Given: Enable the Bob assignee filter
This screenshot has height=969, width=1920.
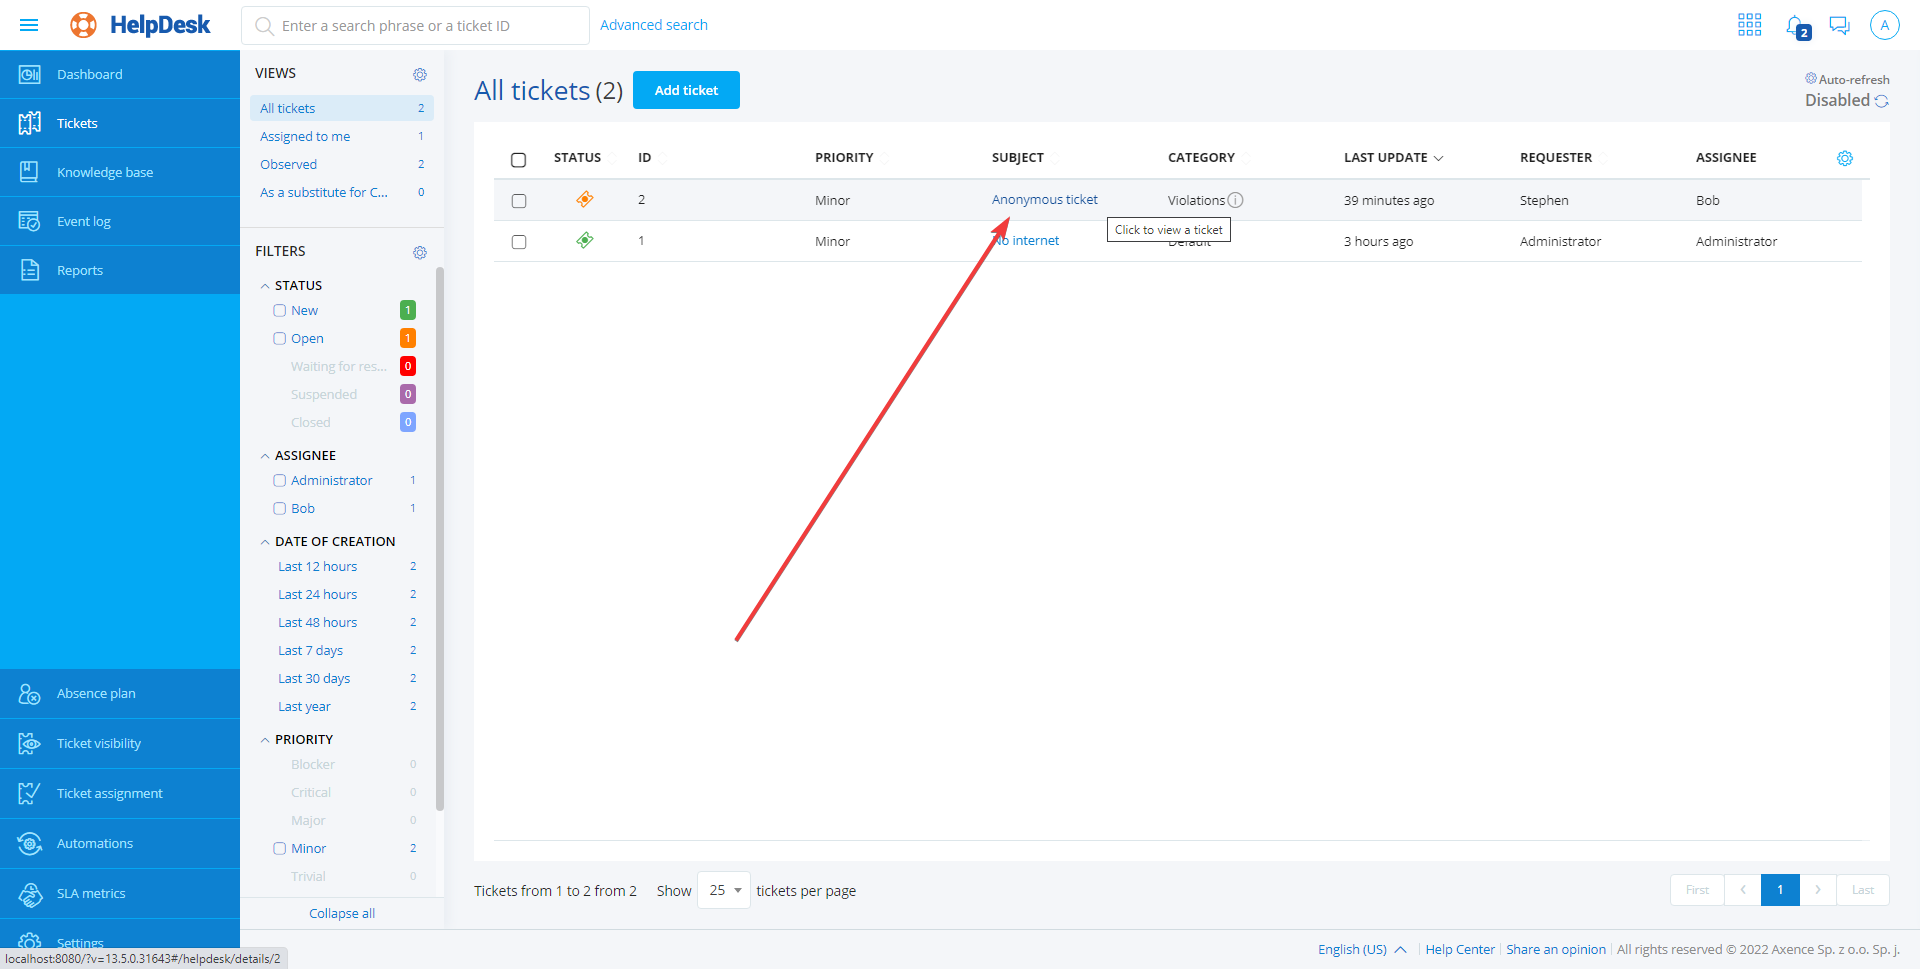Looking at the screenshot, I should 280,509.
